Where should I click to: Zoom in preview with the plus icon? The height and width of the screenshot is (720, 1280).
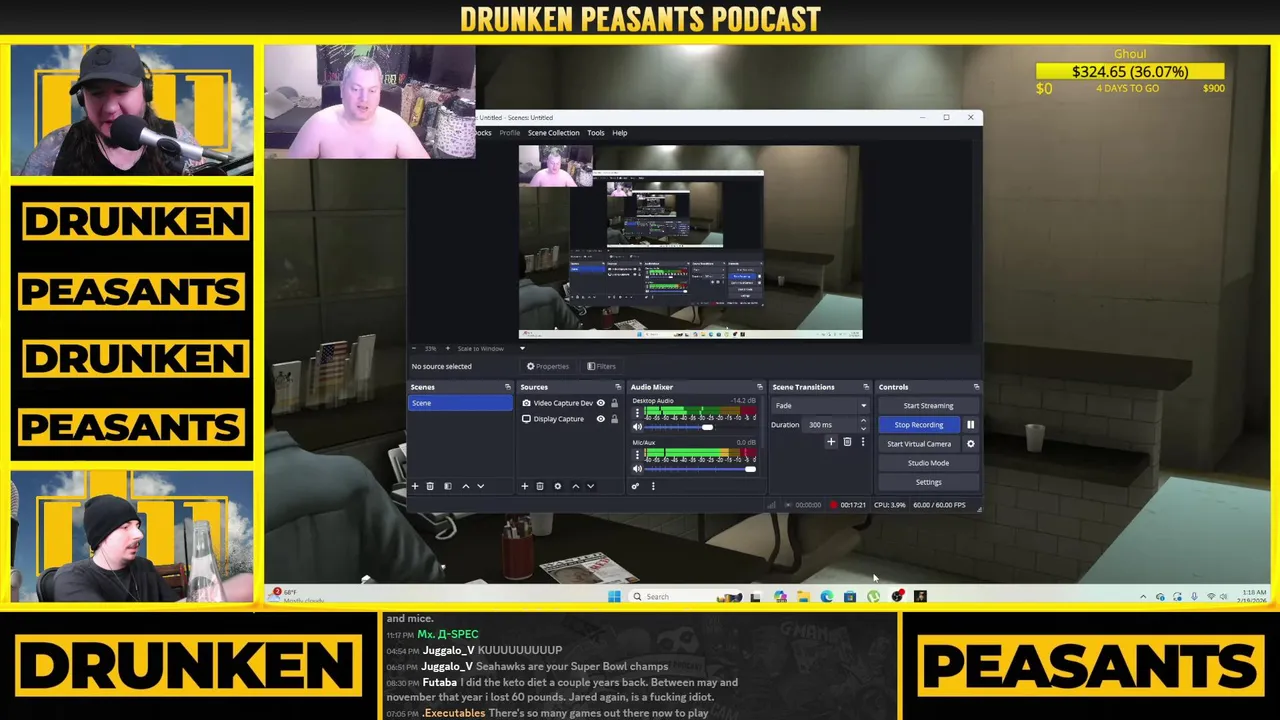coord(447,348)
